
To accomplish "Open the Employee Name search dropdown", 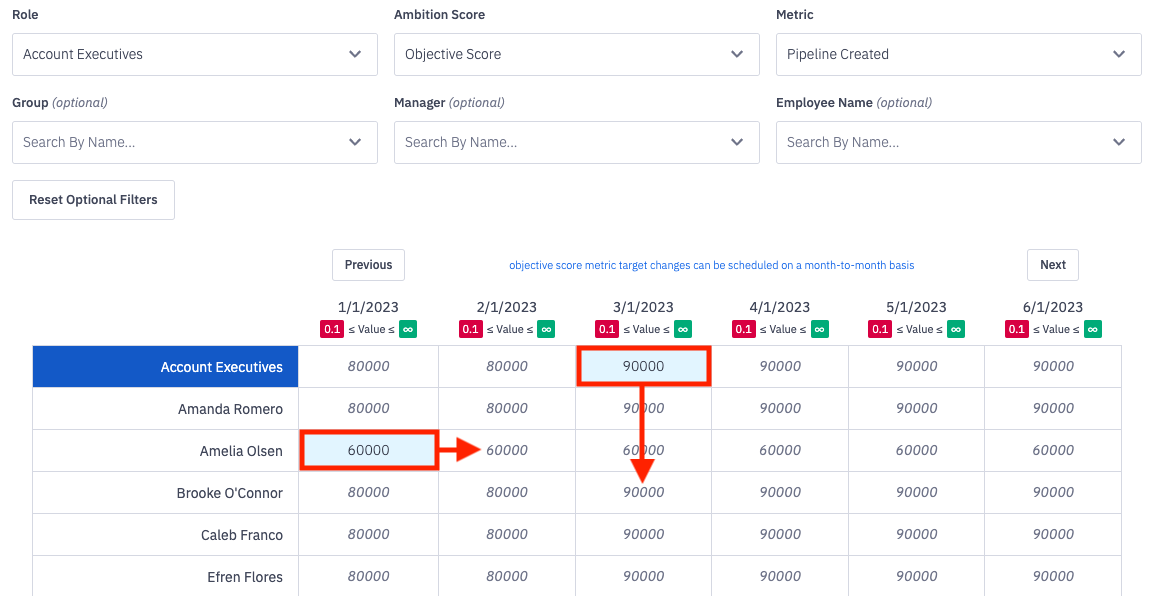I will pyautogui.click(x=958, y=142).
